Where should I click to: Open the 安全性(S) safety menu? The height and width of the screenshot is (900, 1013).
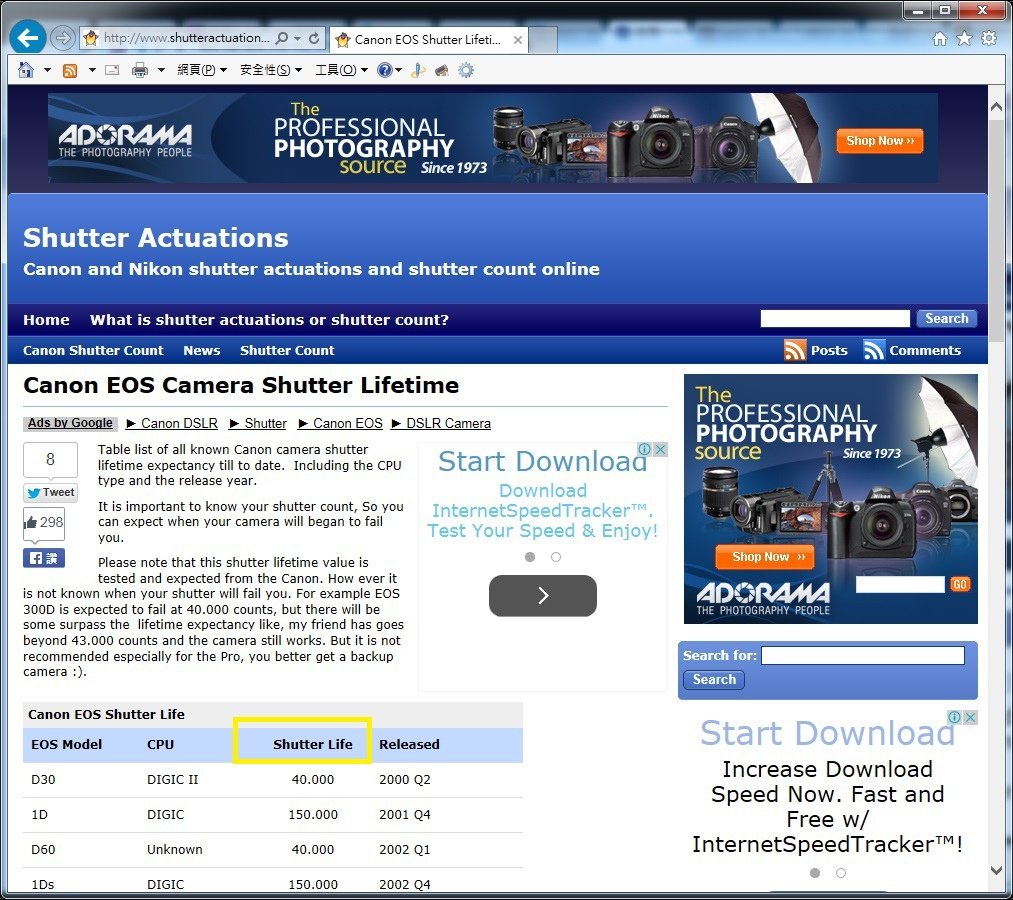tap(271, 70)
